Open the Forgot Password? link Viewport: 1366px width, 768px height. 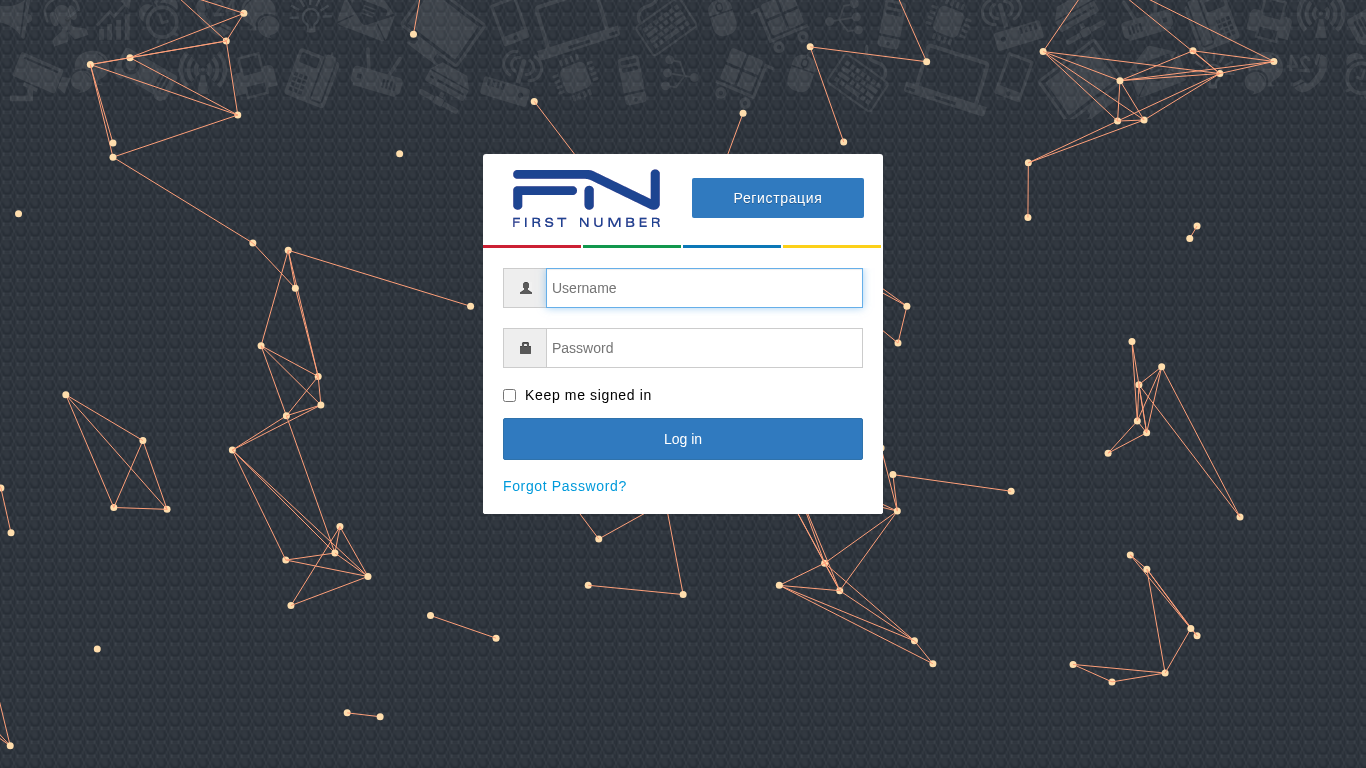point(565,486)
